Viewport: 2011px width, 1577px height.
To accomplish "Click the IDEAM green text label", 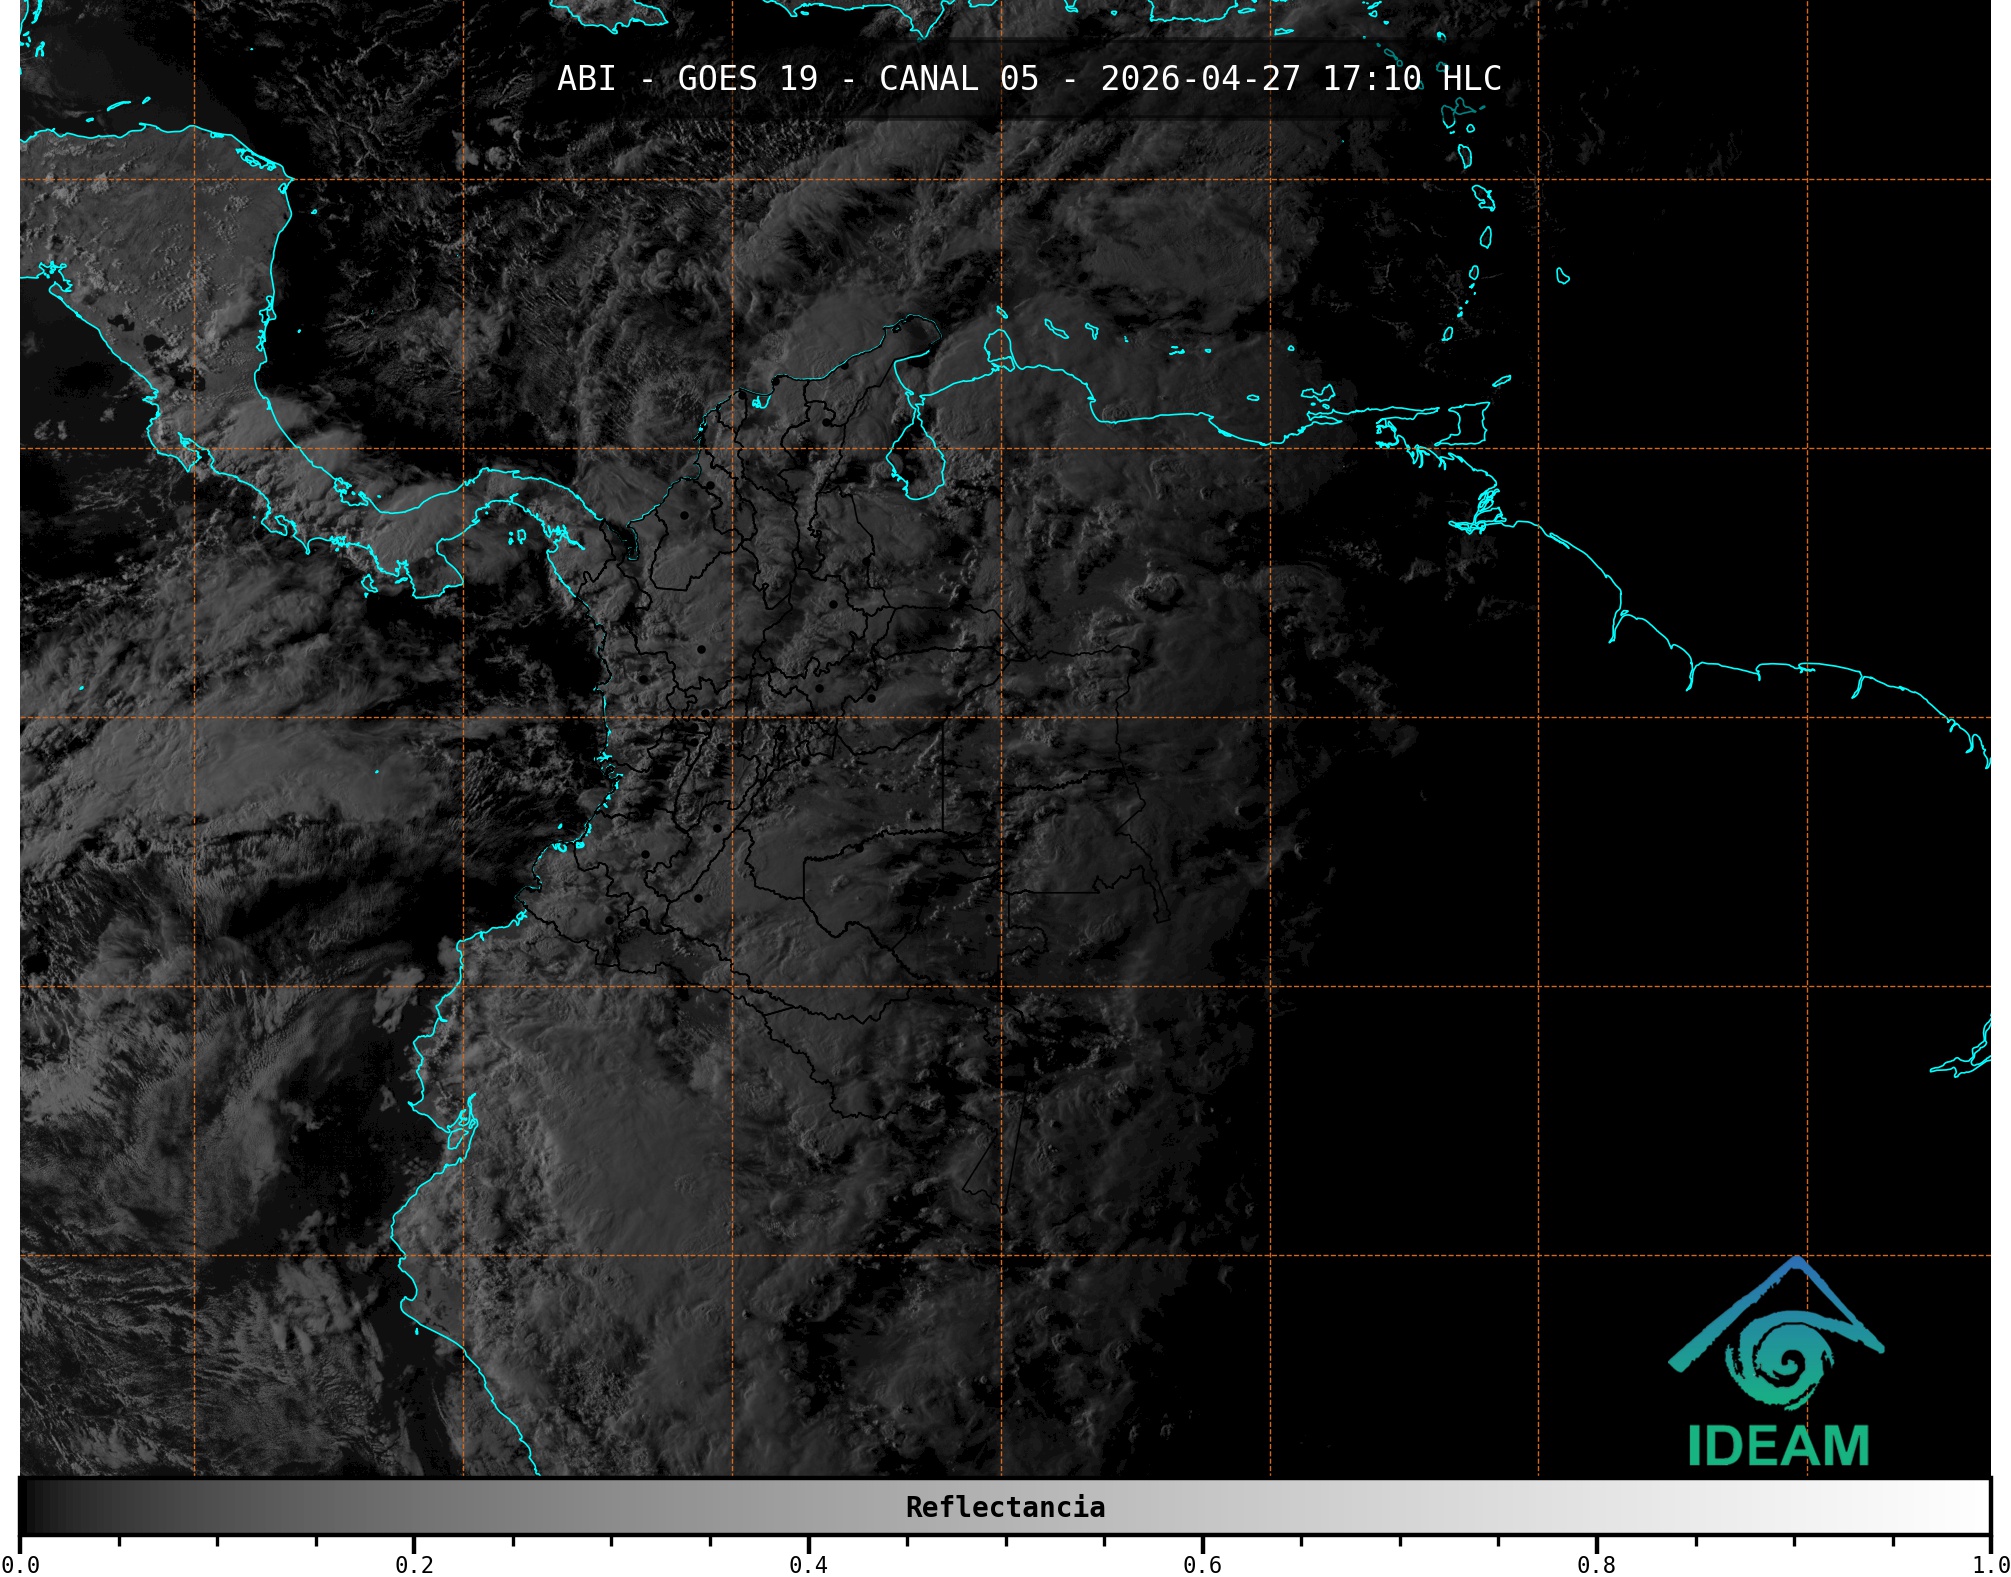I will click(1778, 1446).
